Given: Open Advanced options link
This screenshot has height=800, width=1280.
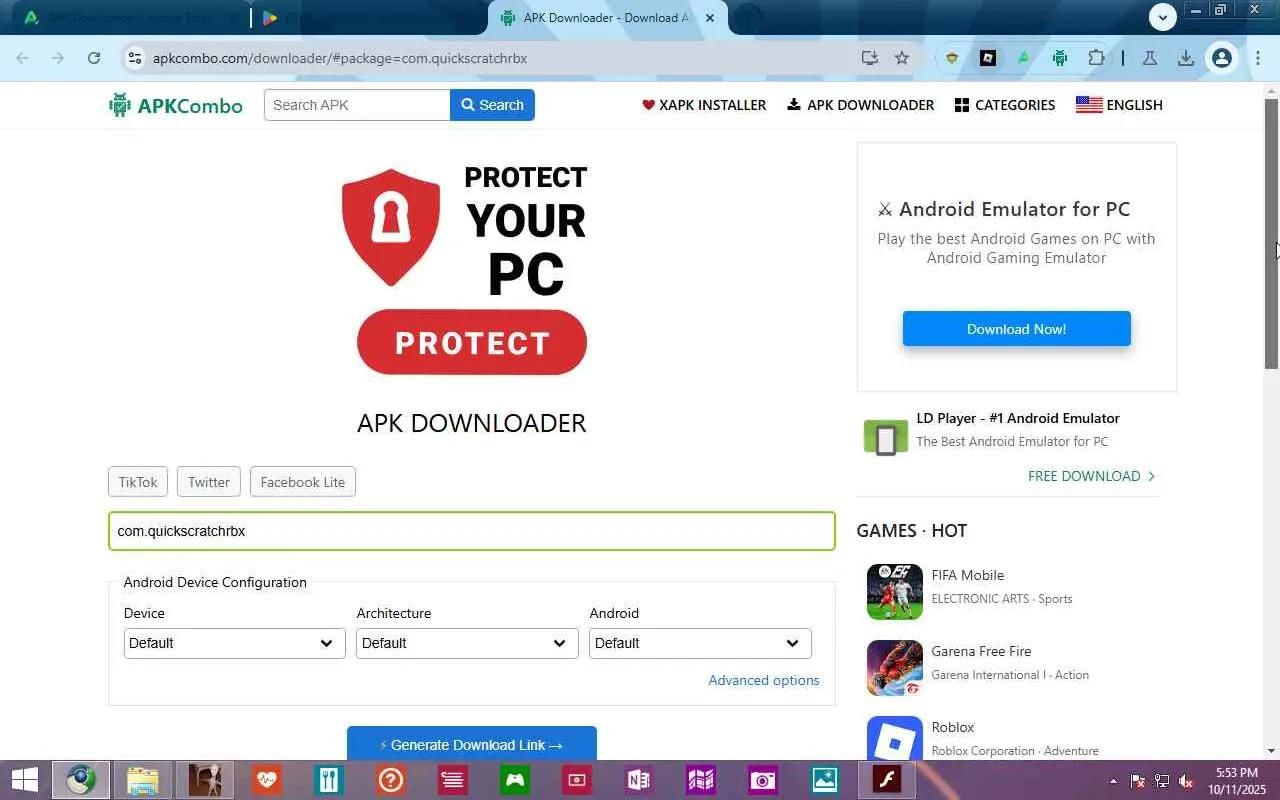Looking at the screenshot, I should click(x=764, y=680).
